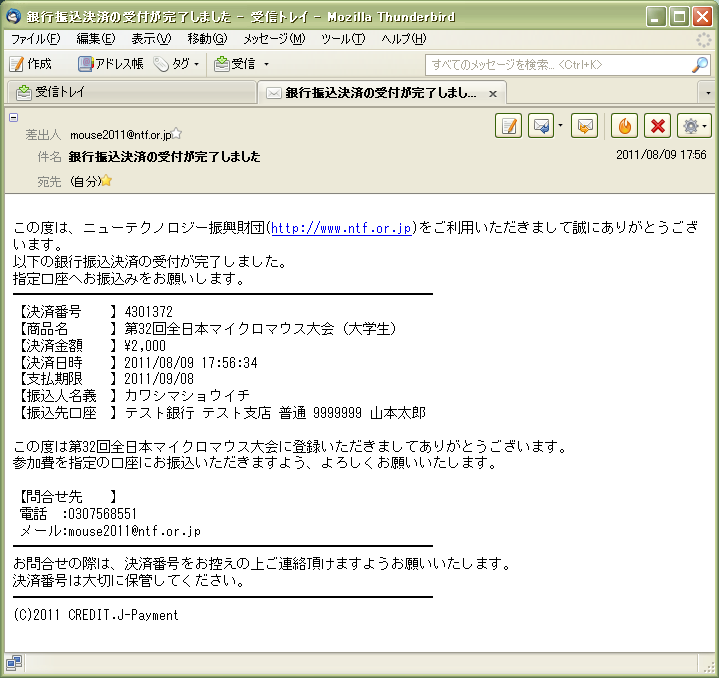Open the ヘルプ menu

click(x=404, y=39)
